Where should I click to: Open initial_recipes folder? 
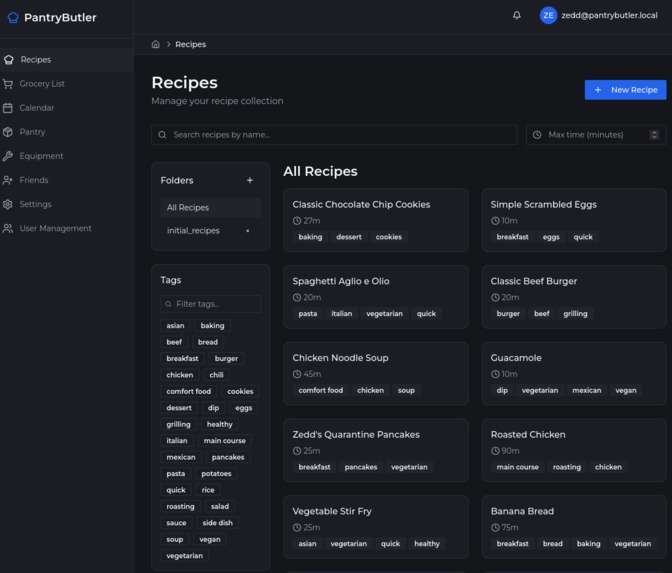point(193,231)
